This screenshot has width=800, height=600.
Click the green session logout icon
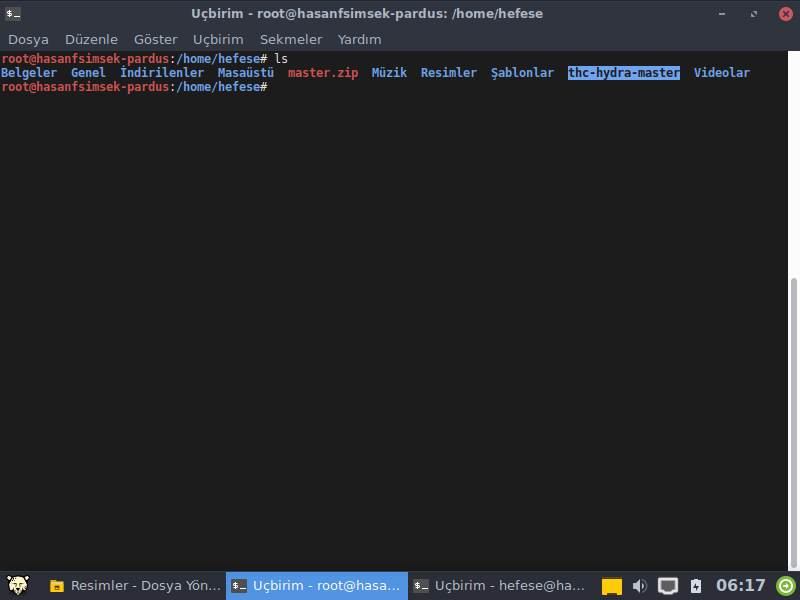point(786,586)
